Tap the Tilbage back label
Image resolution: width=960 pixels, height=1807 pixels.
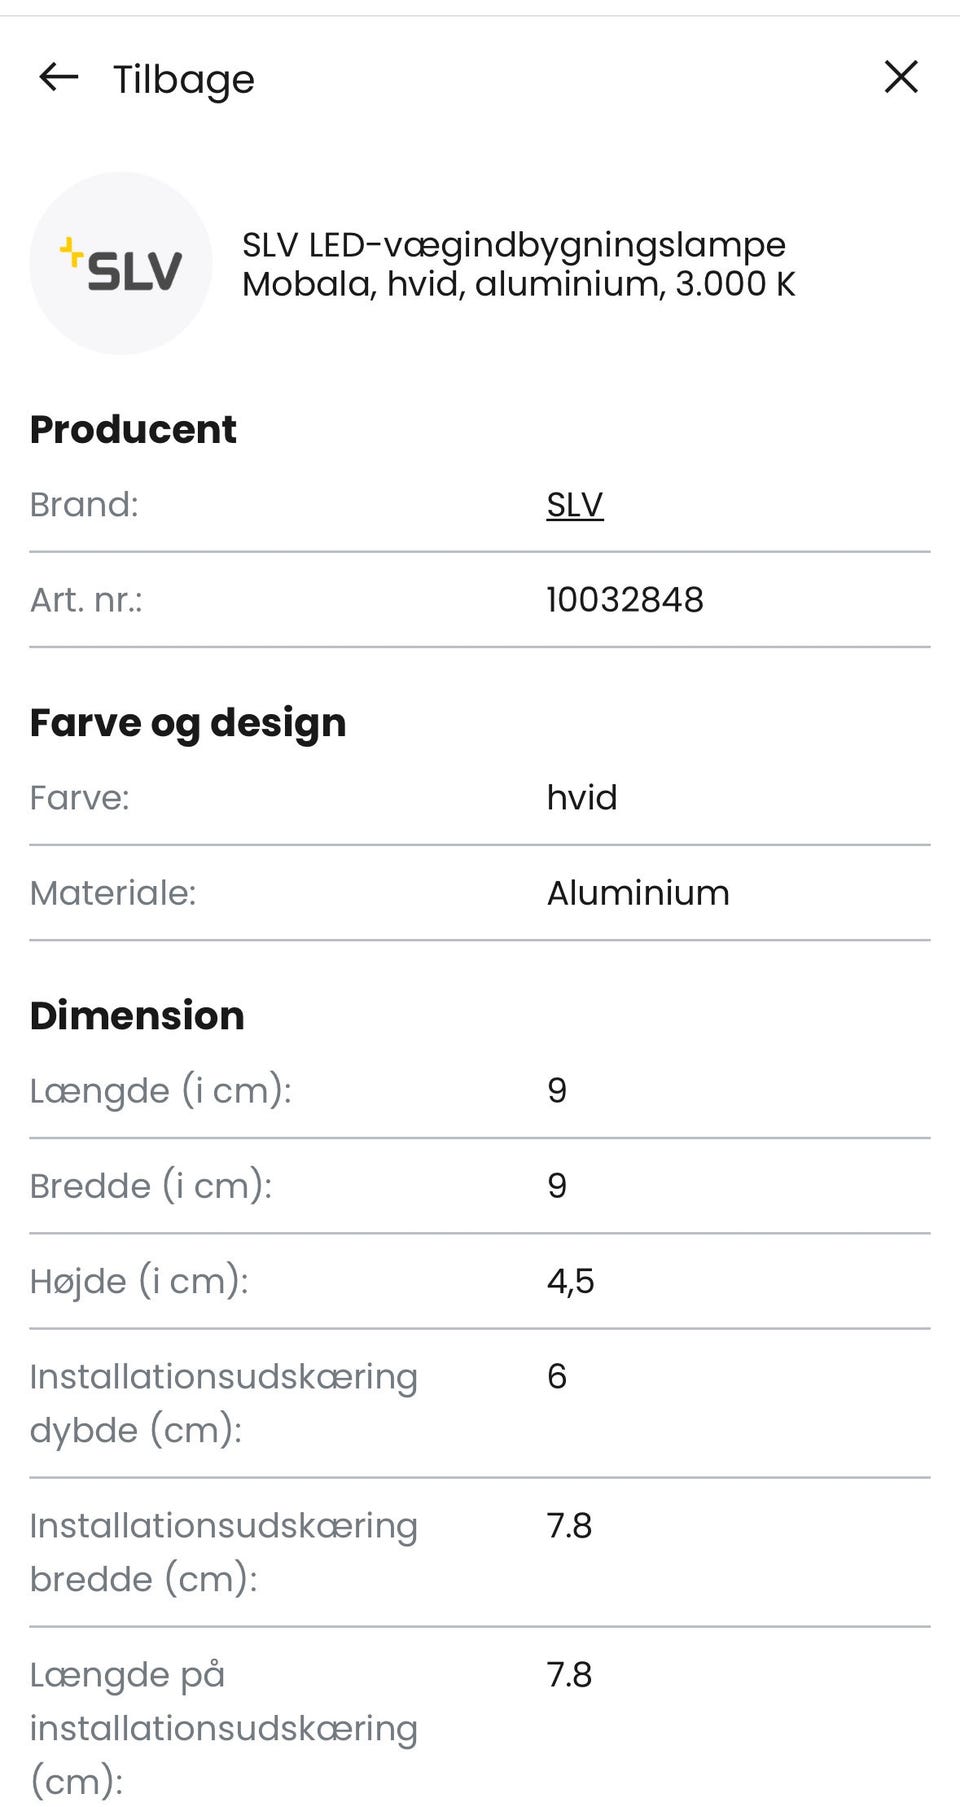point(184,79)
